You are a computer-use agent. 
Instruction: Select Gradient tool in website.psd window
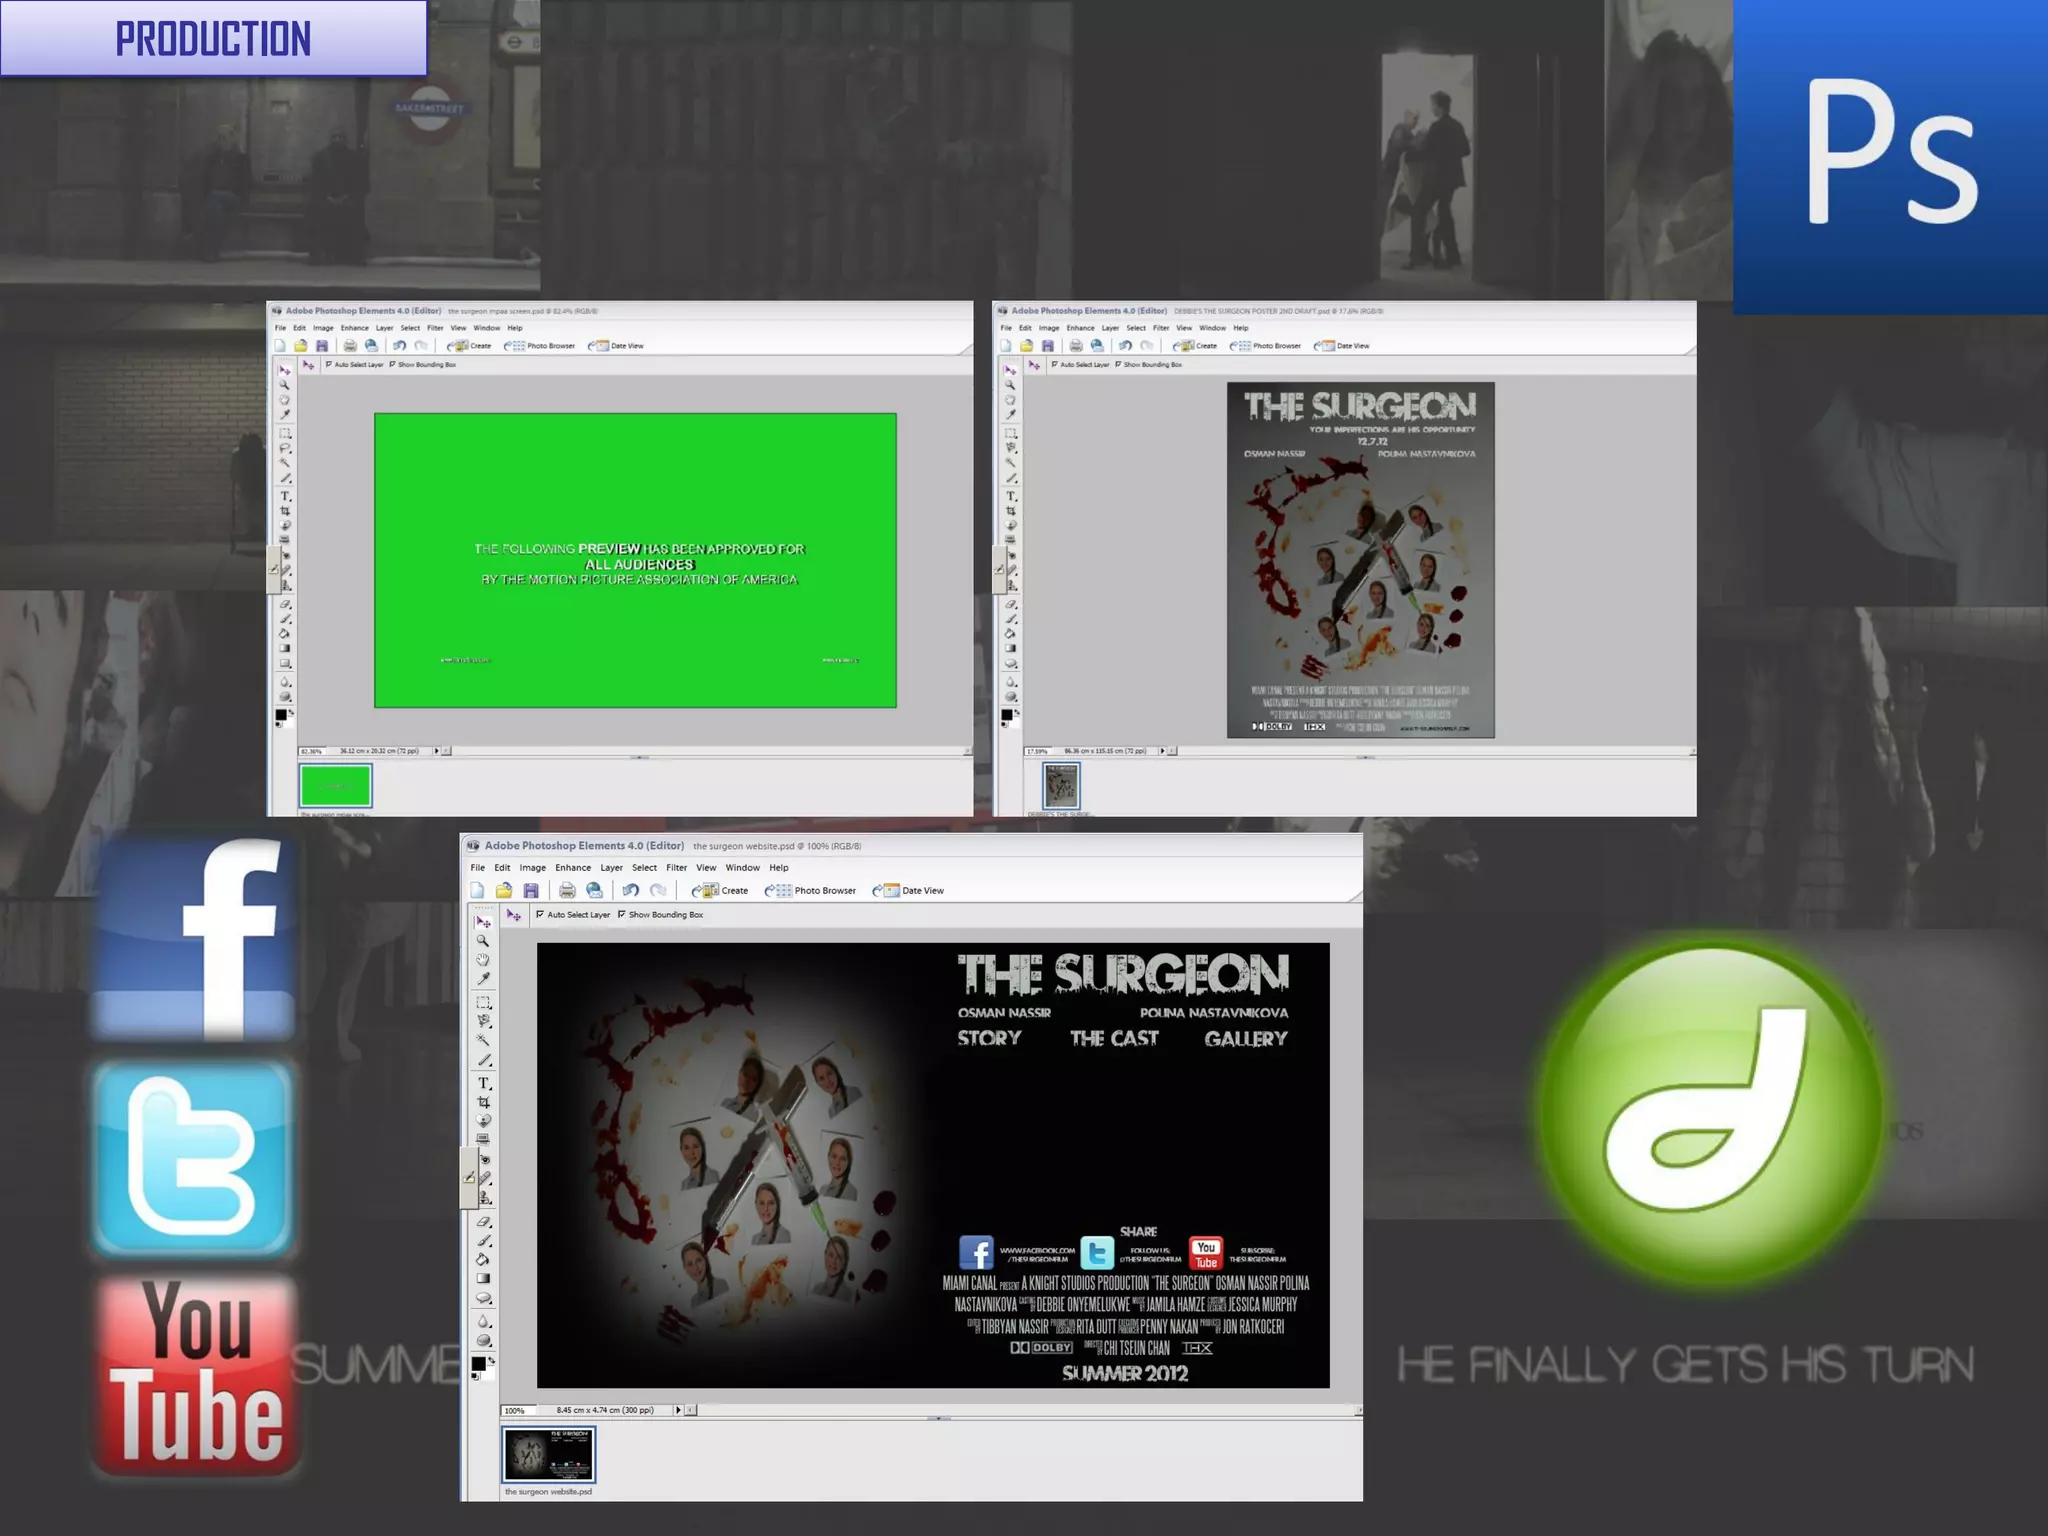click(484, 1279)
